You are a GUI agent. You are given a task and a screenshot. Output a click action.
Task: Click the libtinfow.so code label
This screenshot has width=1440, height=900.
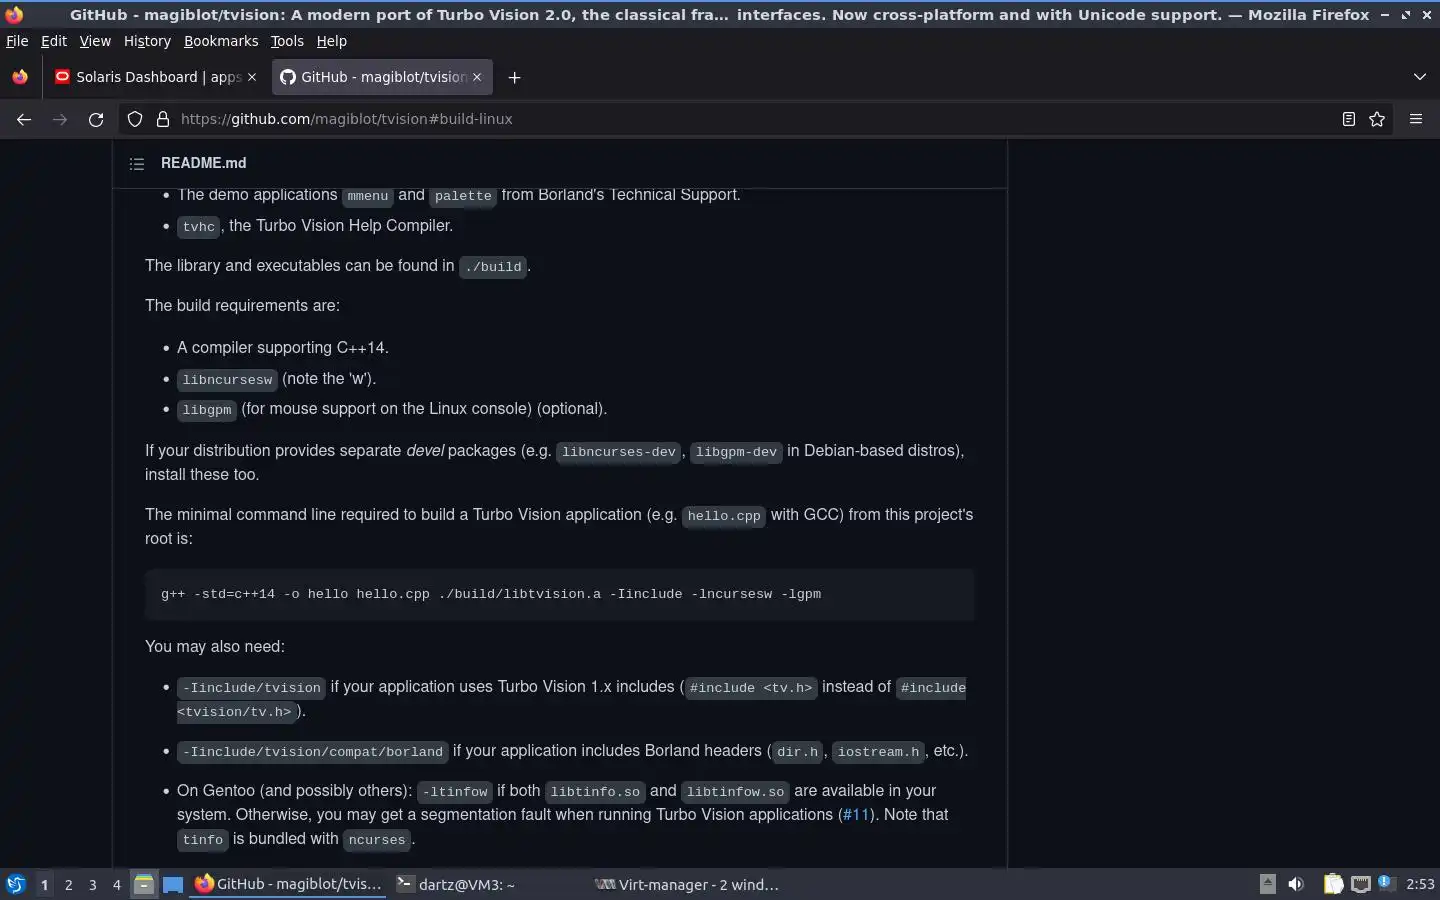(x=735, y=792)
